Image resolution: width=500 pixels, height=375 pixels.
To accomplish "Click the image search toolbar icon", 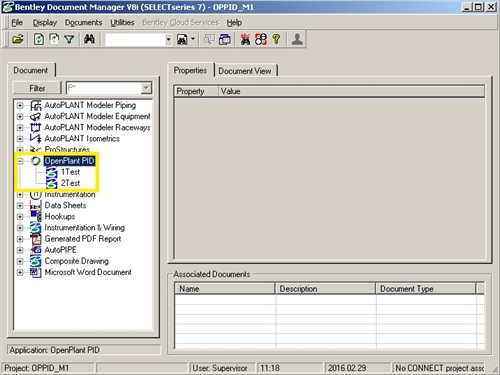I will (x=182, y=40).
